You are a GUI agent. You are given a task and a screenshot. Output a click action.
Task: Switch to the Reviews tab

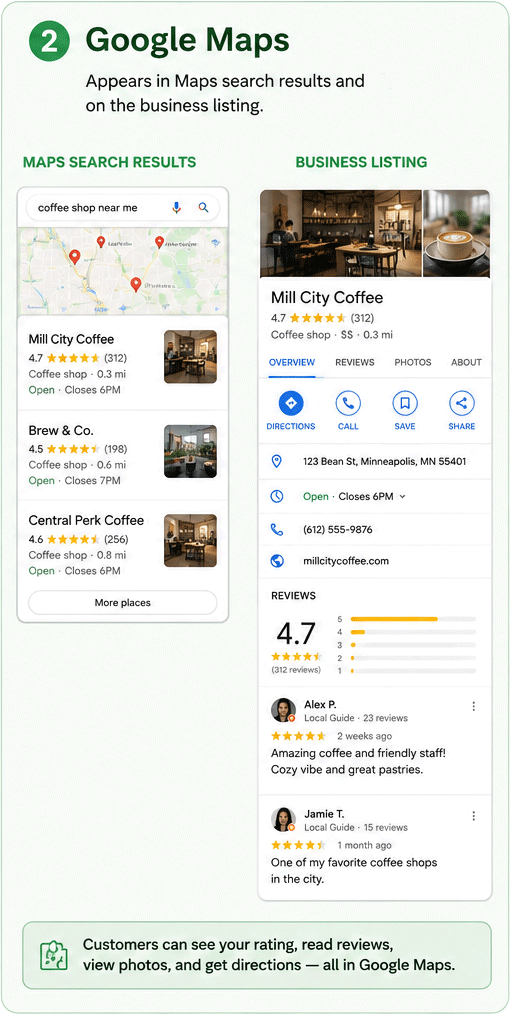click(x=355, y=362)
